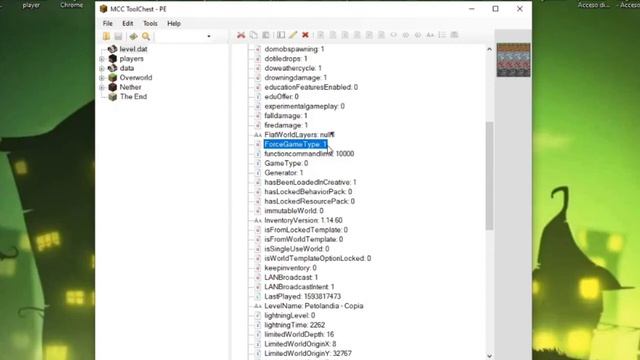Screen dimensions: 640x360
Task: Click the add long tag icon
Action: click(x=357, y=35)
